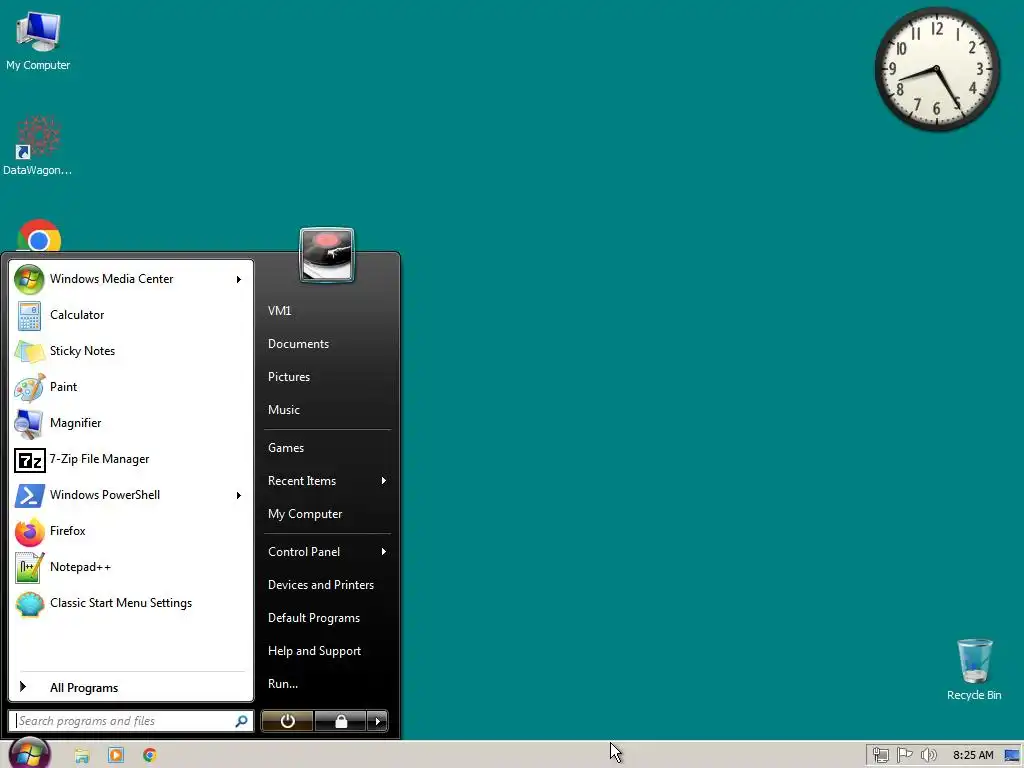Expand the All Programs list

click(131, 687)
